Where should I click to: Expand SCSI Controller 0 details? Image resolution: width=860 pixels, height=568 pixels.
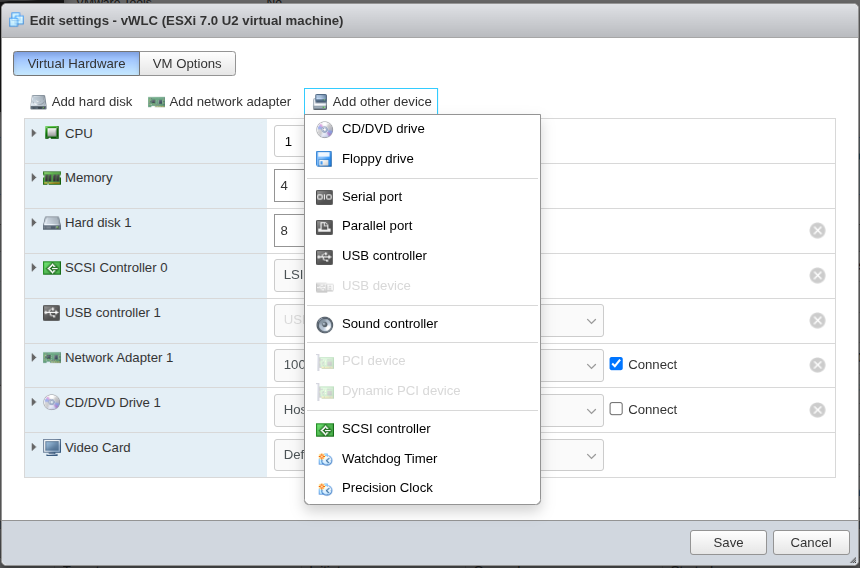pyautogui.click(x=34, y=268)
